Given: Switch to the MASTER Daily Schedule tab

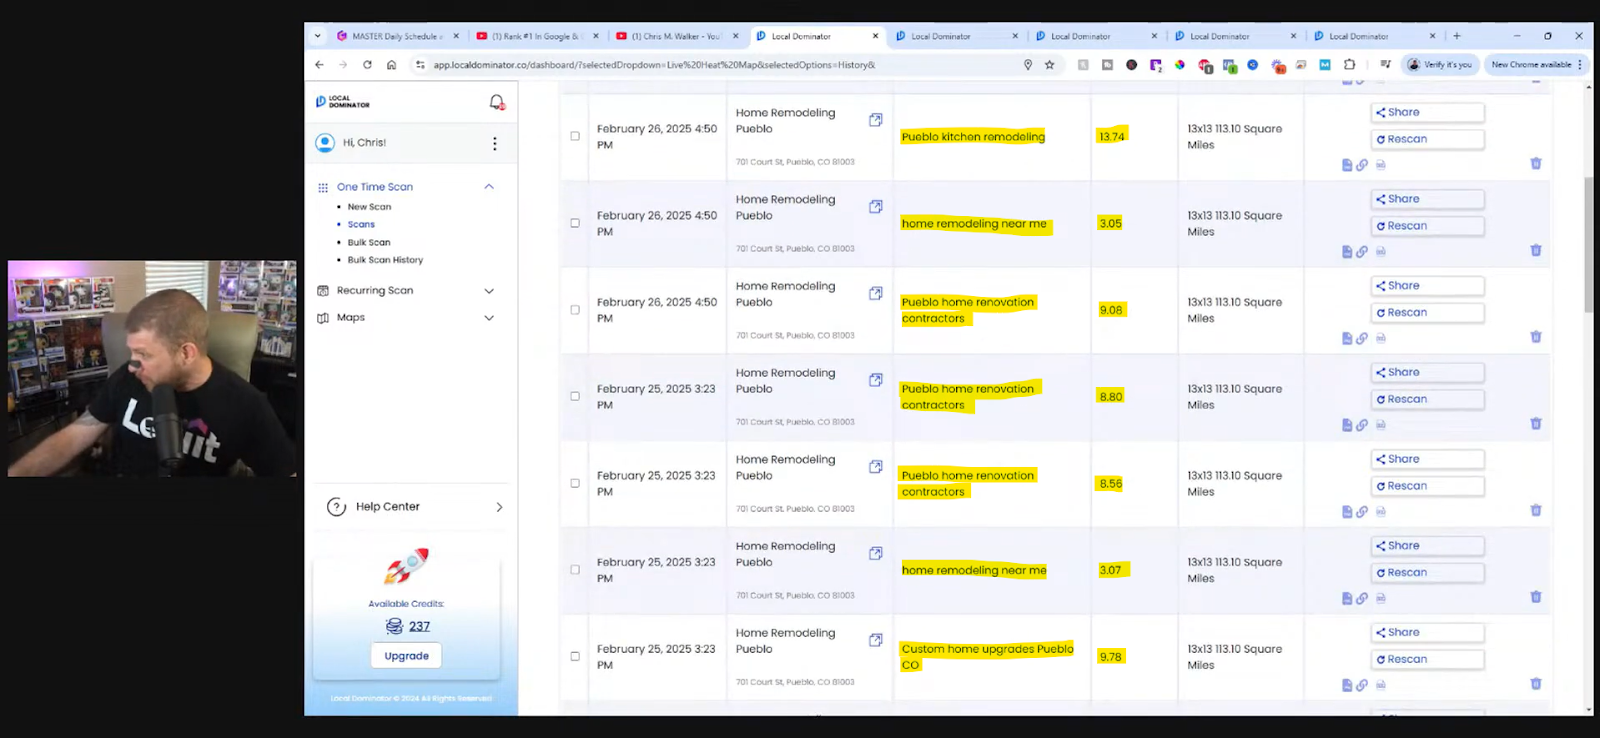Looking at the screenshot, I should pyautogui.click(x=394, y=36).
